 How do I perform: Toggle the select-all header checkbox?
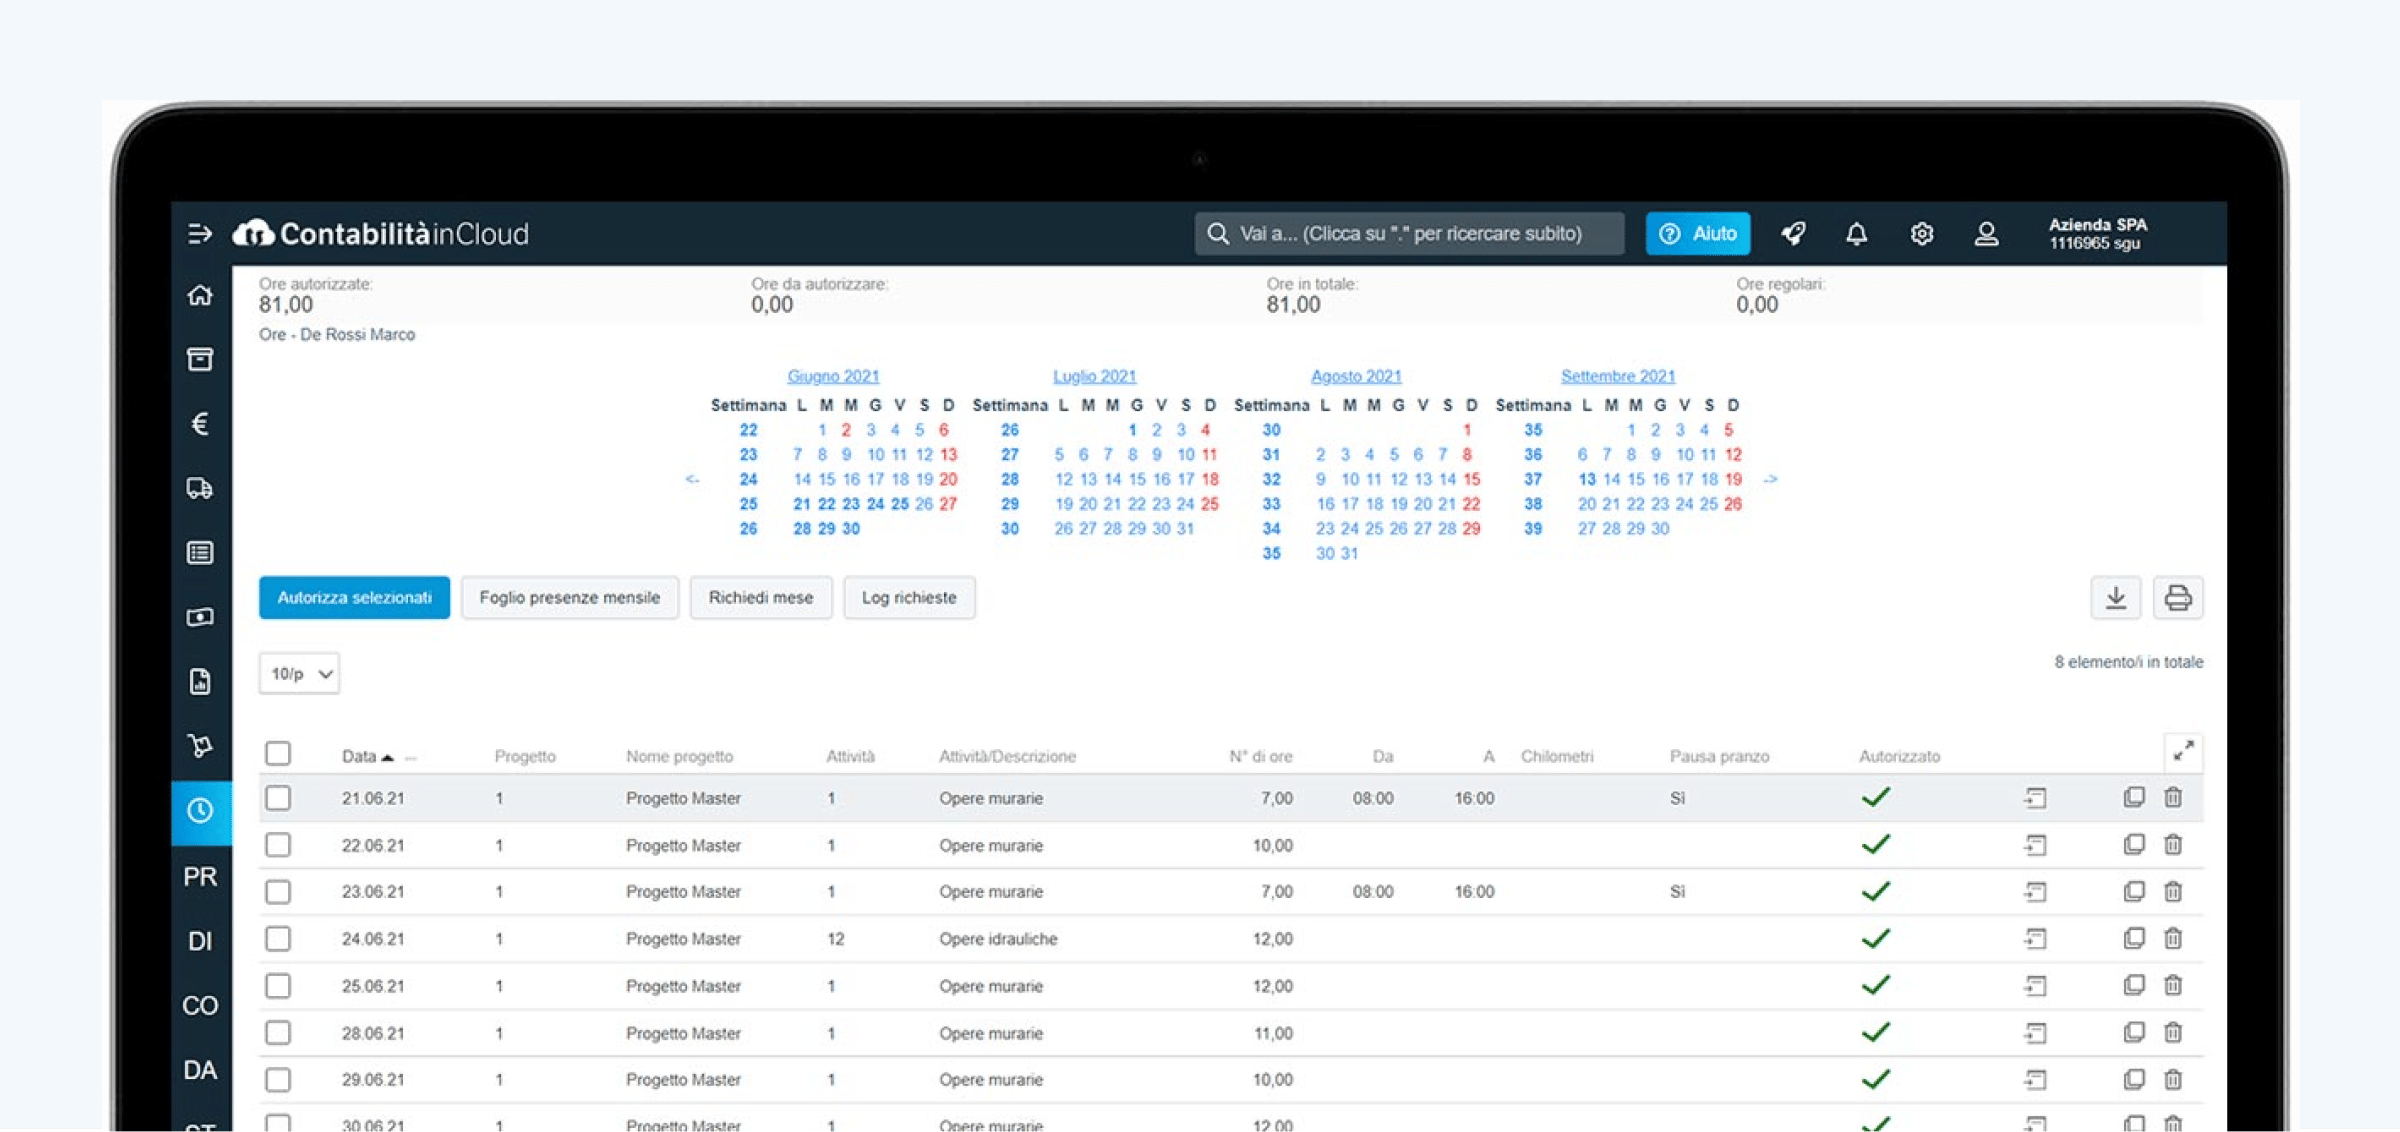(278, 754)
